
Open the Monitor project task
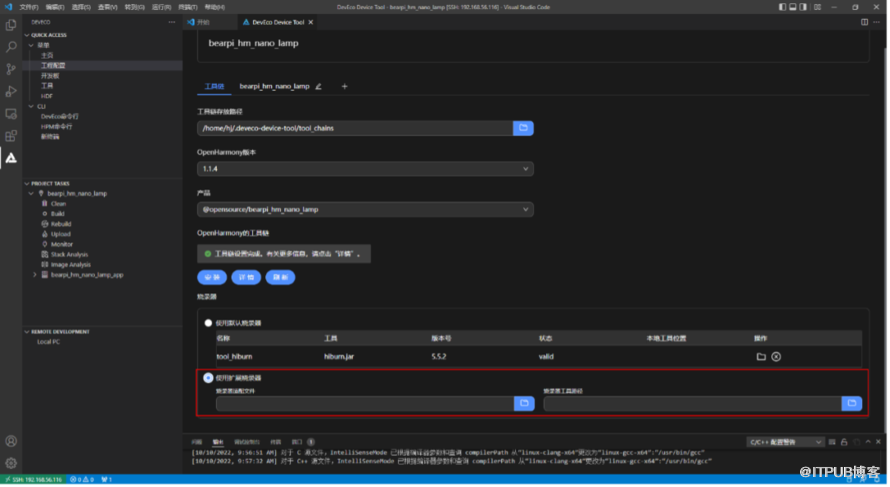62,245
